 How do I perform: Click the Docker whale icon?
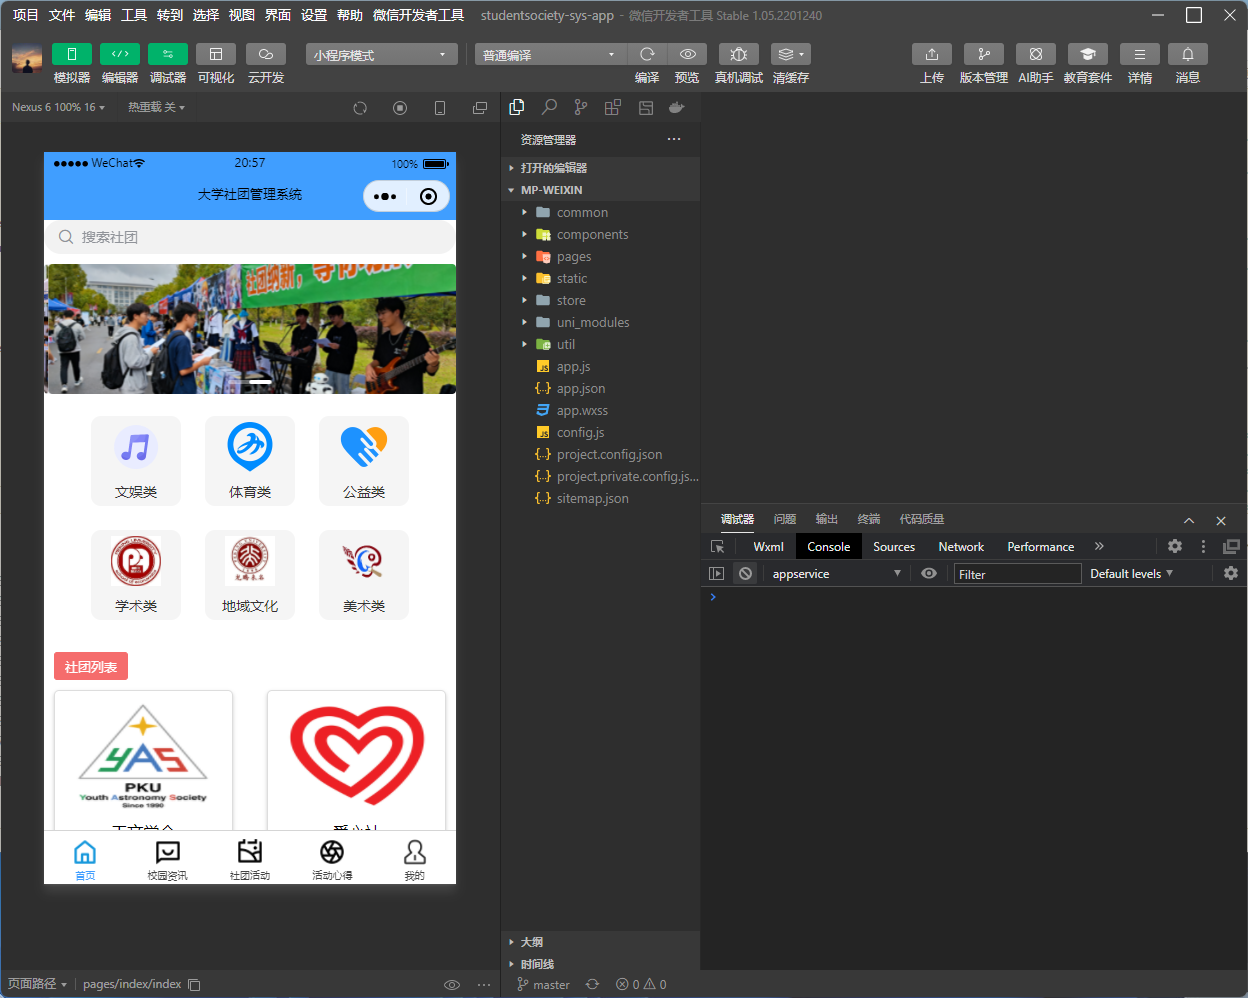coord(677,107)
